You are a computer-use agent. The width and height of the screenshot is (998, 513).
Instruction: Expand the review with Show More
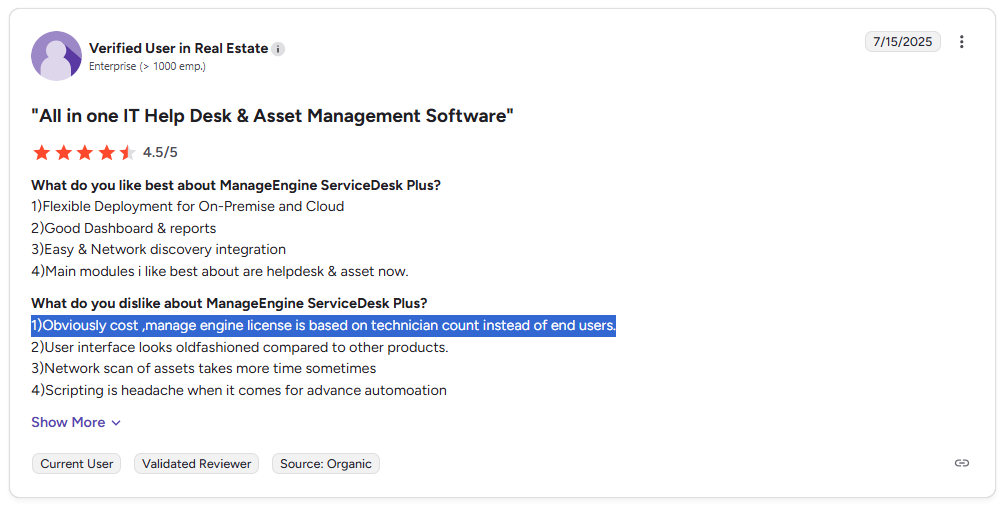(x=76, y=423)
